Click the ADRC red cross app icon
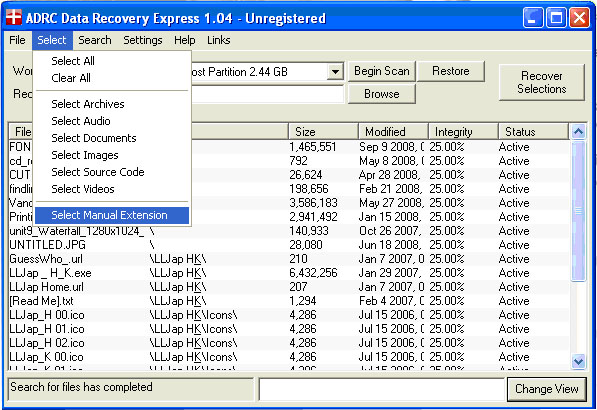 [14, 18]
